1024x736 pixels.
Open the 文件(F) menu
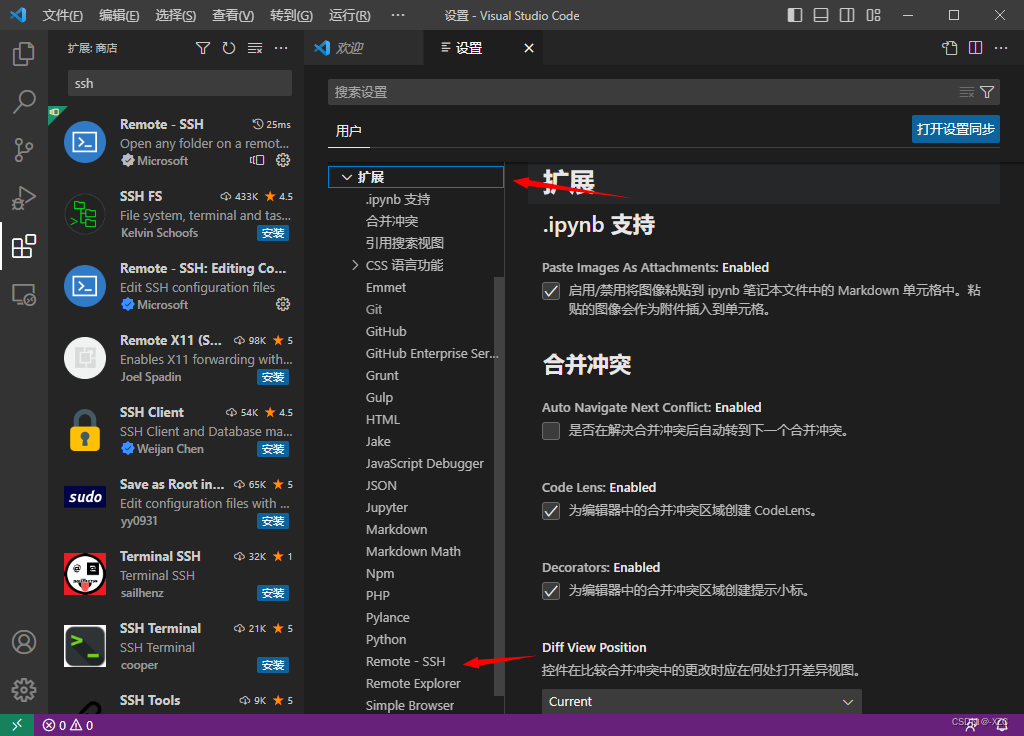[63, 15]
